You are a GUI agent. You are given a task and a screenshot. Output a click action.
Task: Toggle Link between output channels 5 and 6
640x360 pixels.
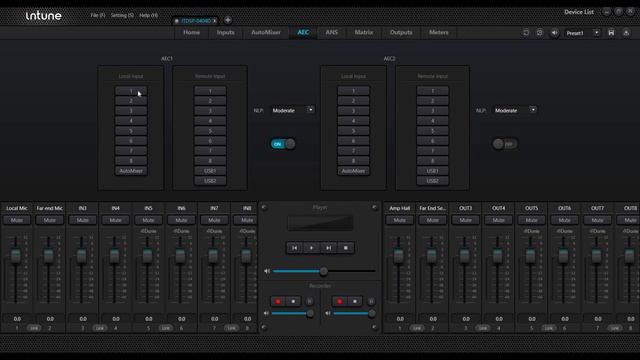click(x=548, y=328)
